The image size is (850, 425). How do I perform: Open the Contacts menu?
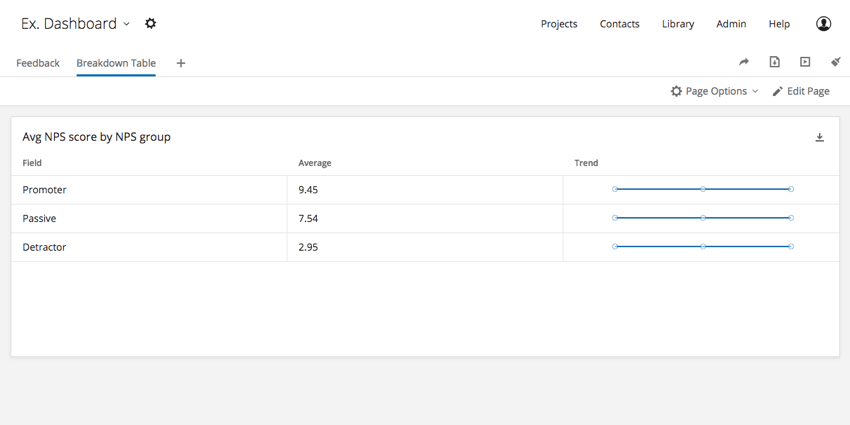click(x=620, y=24)
